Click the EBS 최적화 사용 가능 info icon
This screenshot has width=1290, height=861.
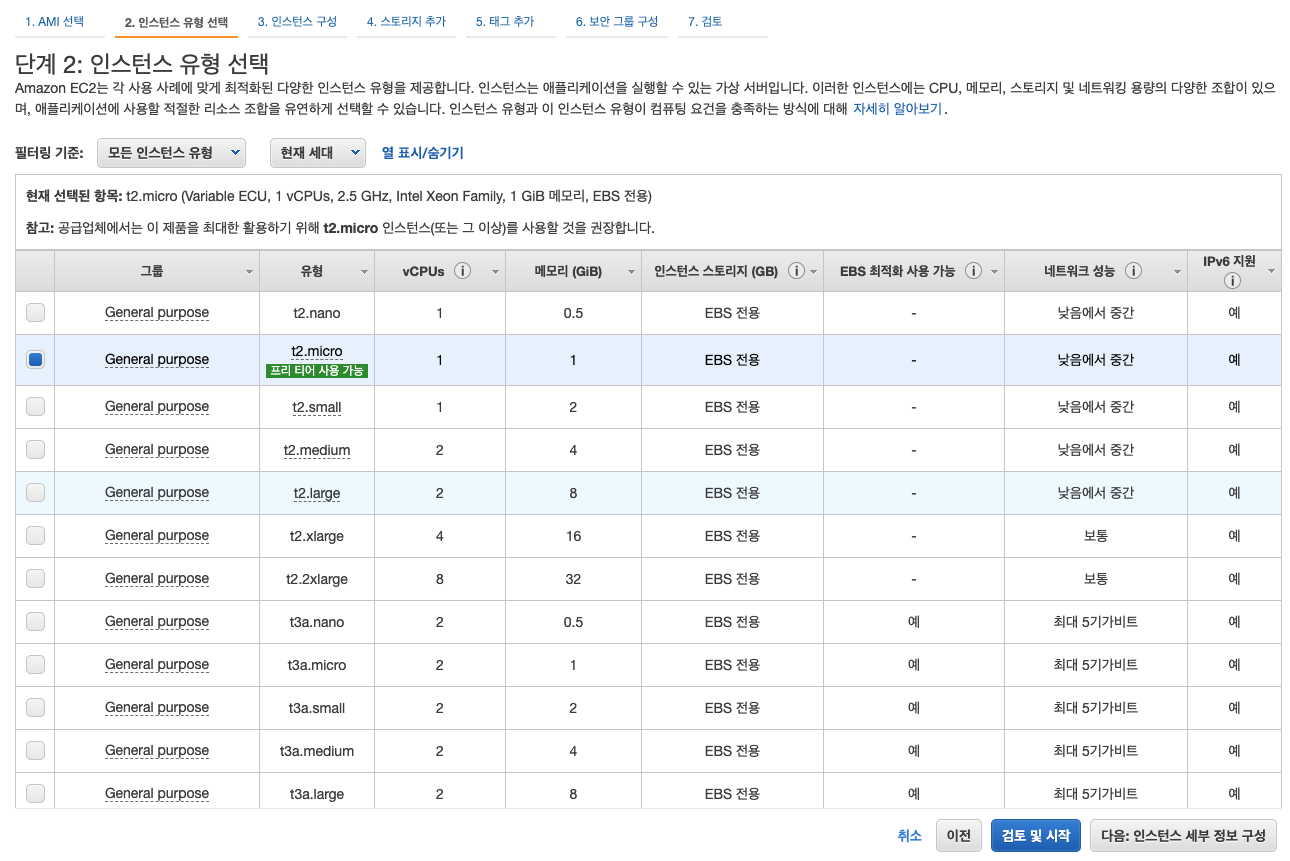[x=974, y=271]
